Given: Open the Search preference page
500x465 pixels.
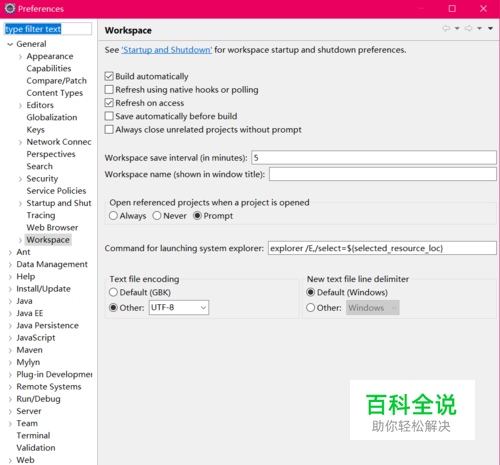Looking at the screenshot, I should 39,166.
